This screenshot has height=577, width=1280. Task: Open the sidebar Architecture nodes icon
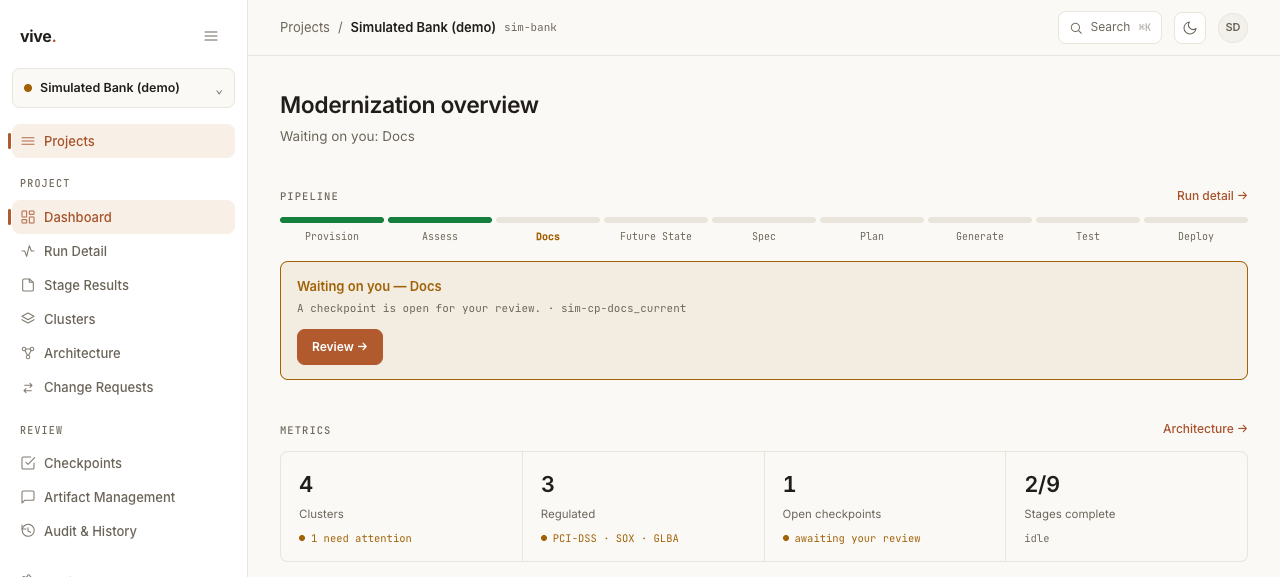click(x=28, y=353)
